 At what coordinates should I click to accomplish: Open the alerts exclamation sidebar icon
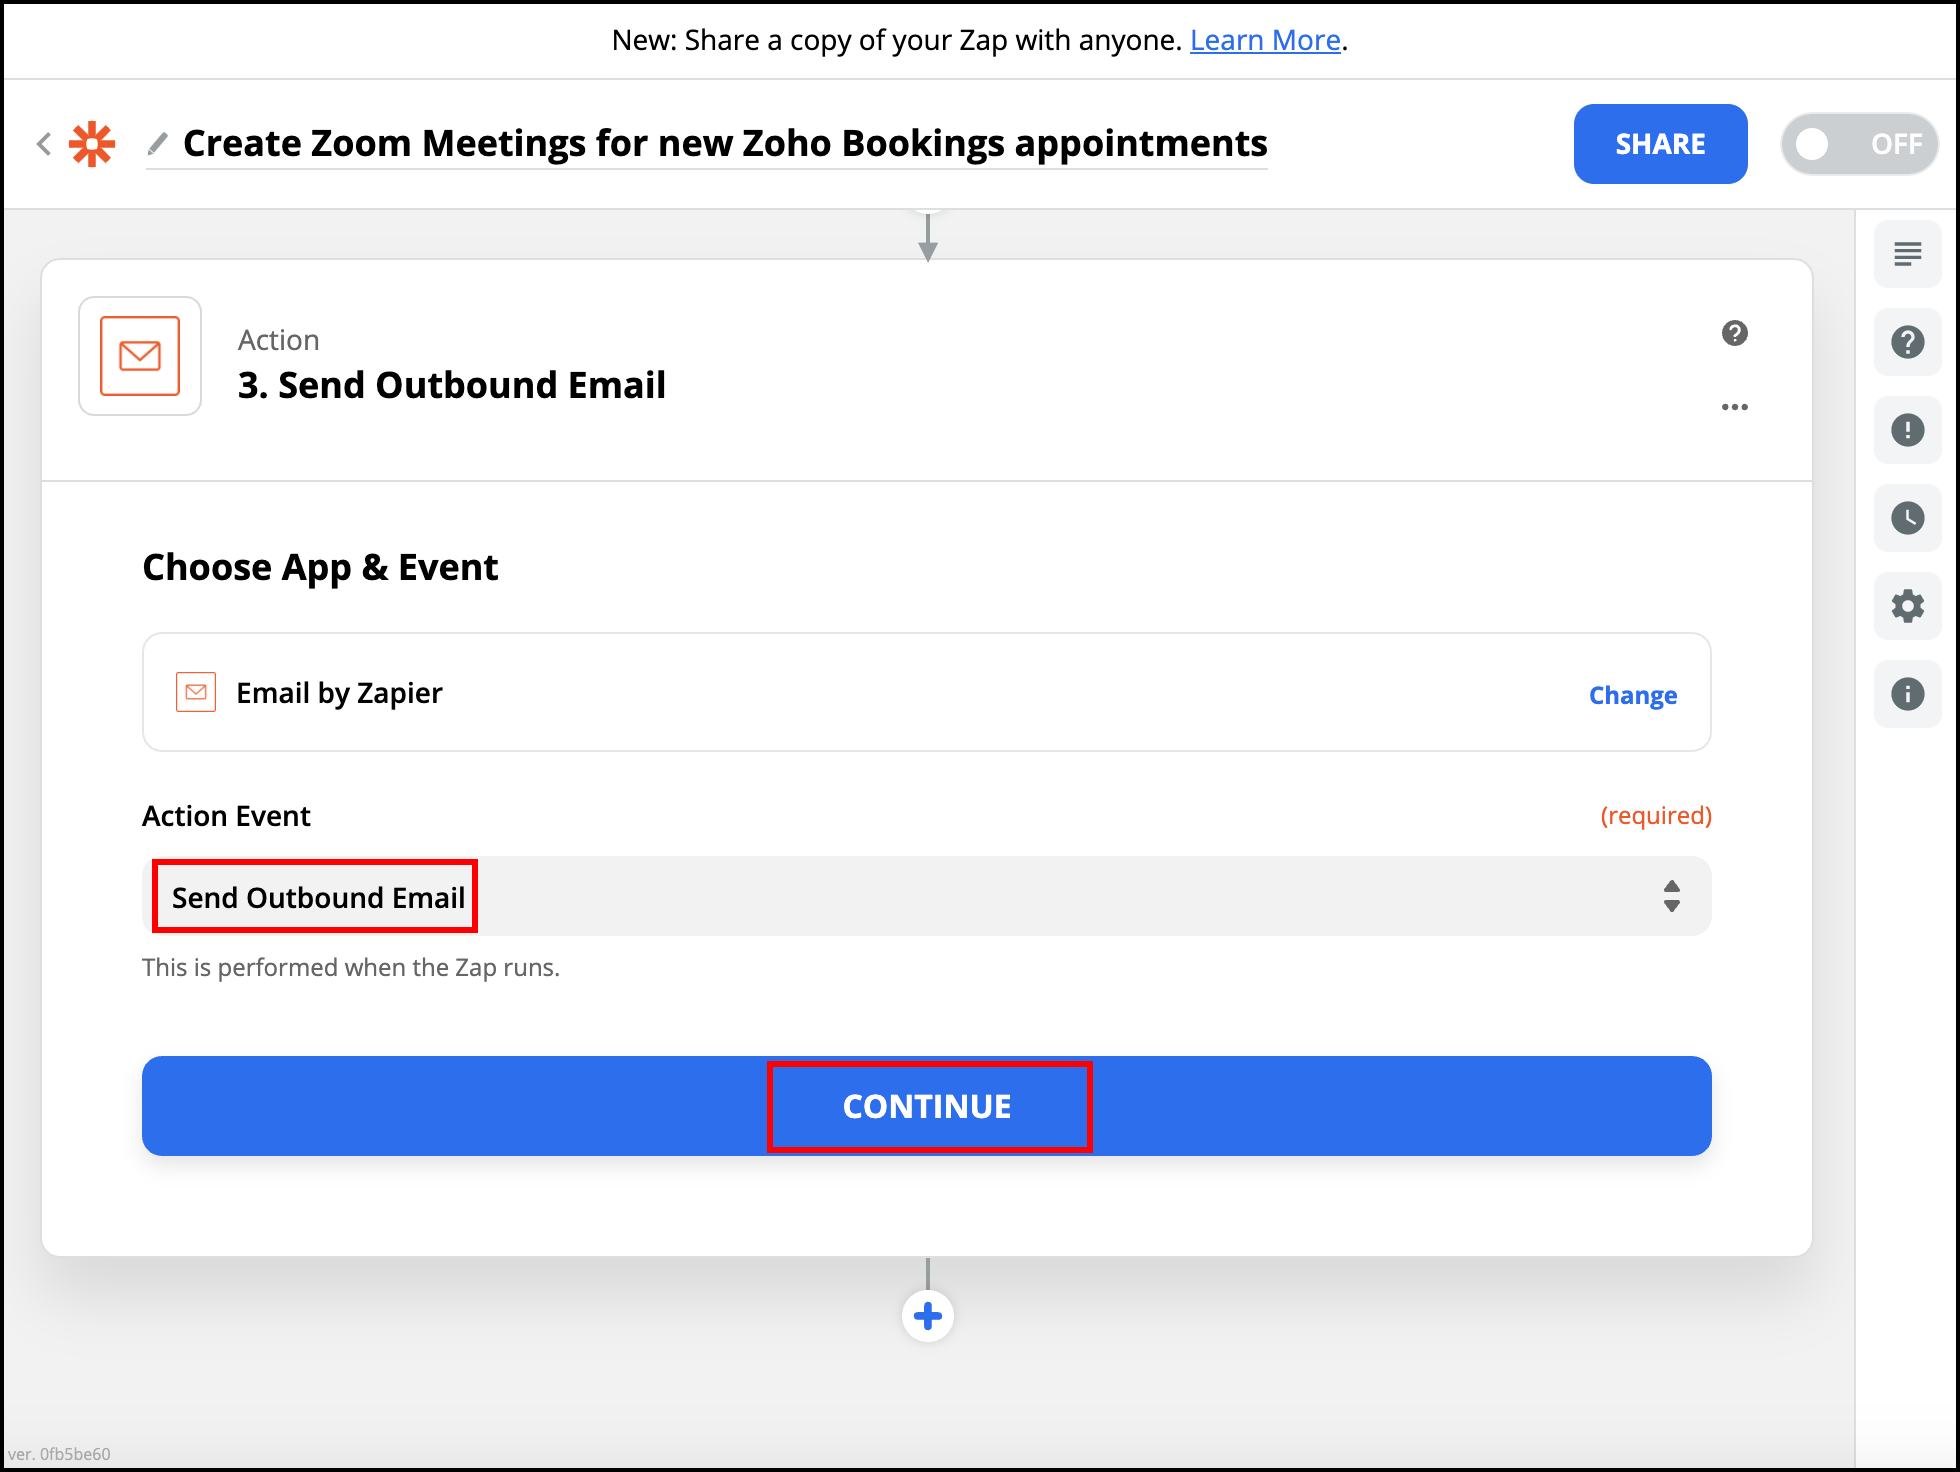(1907, 430)
